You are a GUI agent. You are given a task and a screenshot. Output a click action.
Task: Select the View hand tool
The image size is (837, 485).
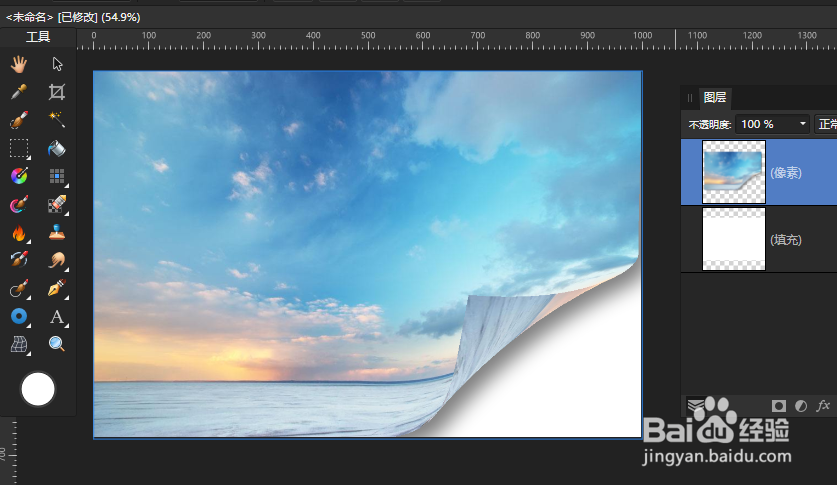point(19,65)
